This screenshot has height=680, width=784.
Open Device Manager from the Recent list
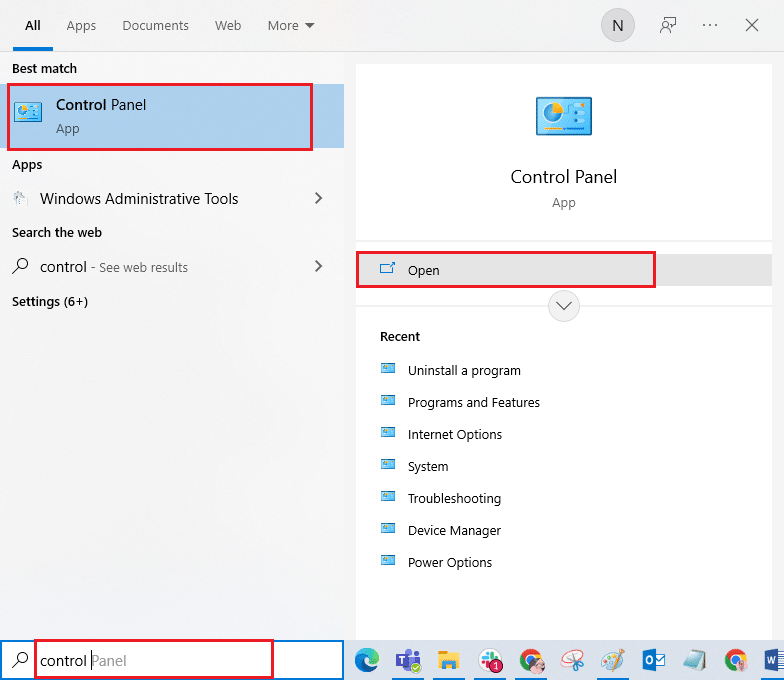[453, 530]
